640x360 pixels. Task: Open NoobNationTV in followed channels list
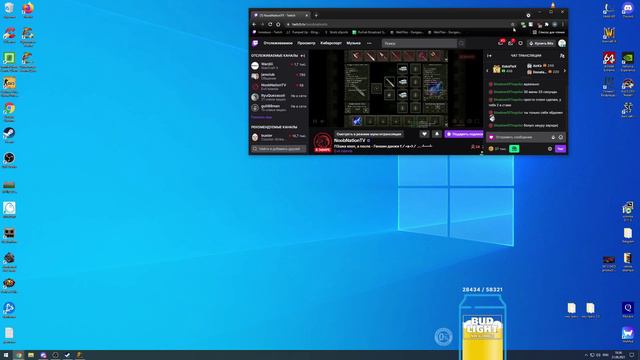tap(279, 86)
